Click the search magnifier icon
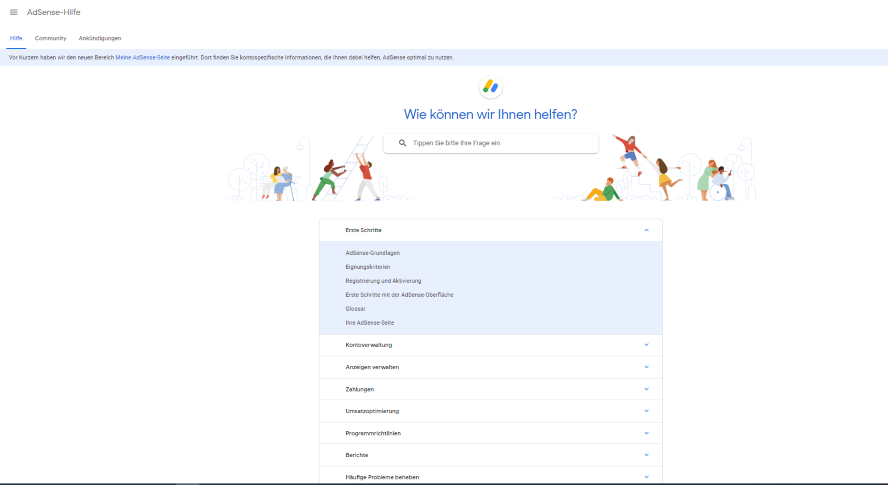888x485 pixels. coord(402,143)
